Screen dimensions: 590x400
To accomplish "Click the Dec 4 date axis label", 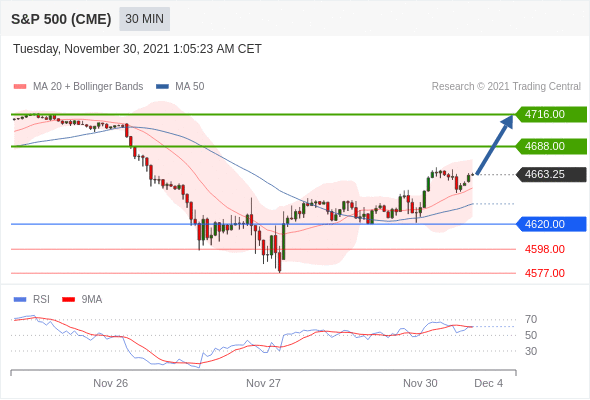I will point(488,383).
